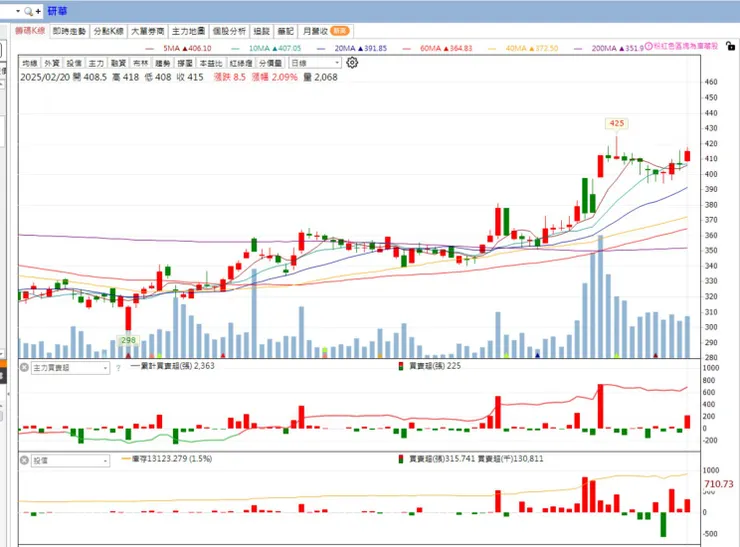The height and width of the screenshot is (547, 740).
Task: Close the 主力買賣超 indicator panel
Action: 24,367
